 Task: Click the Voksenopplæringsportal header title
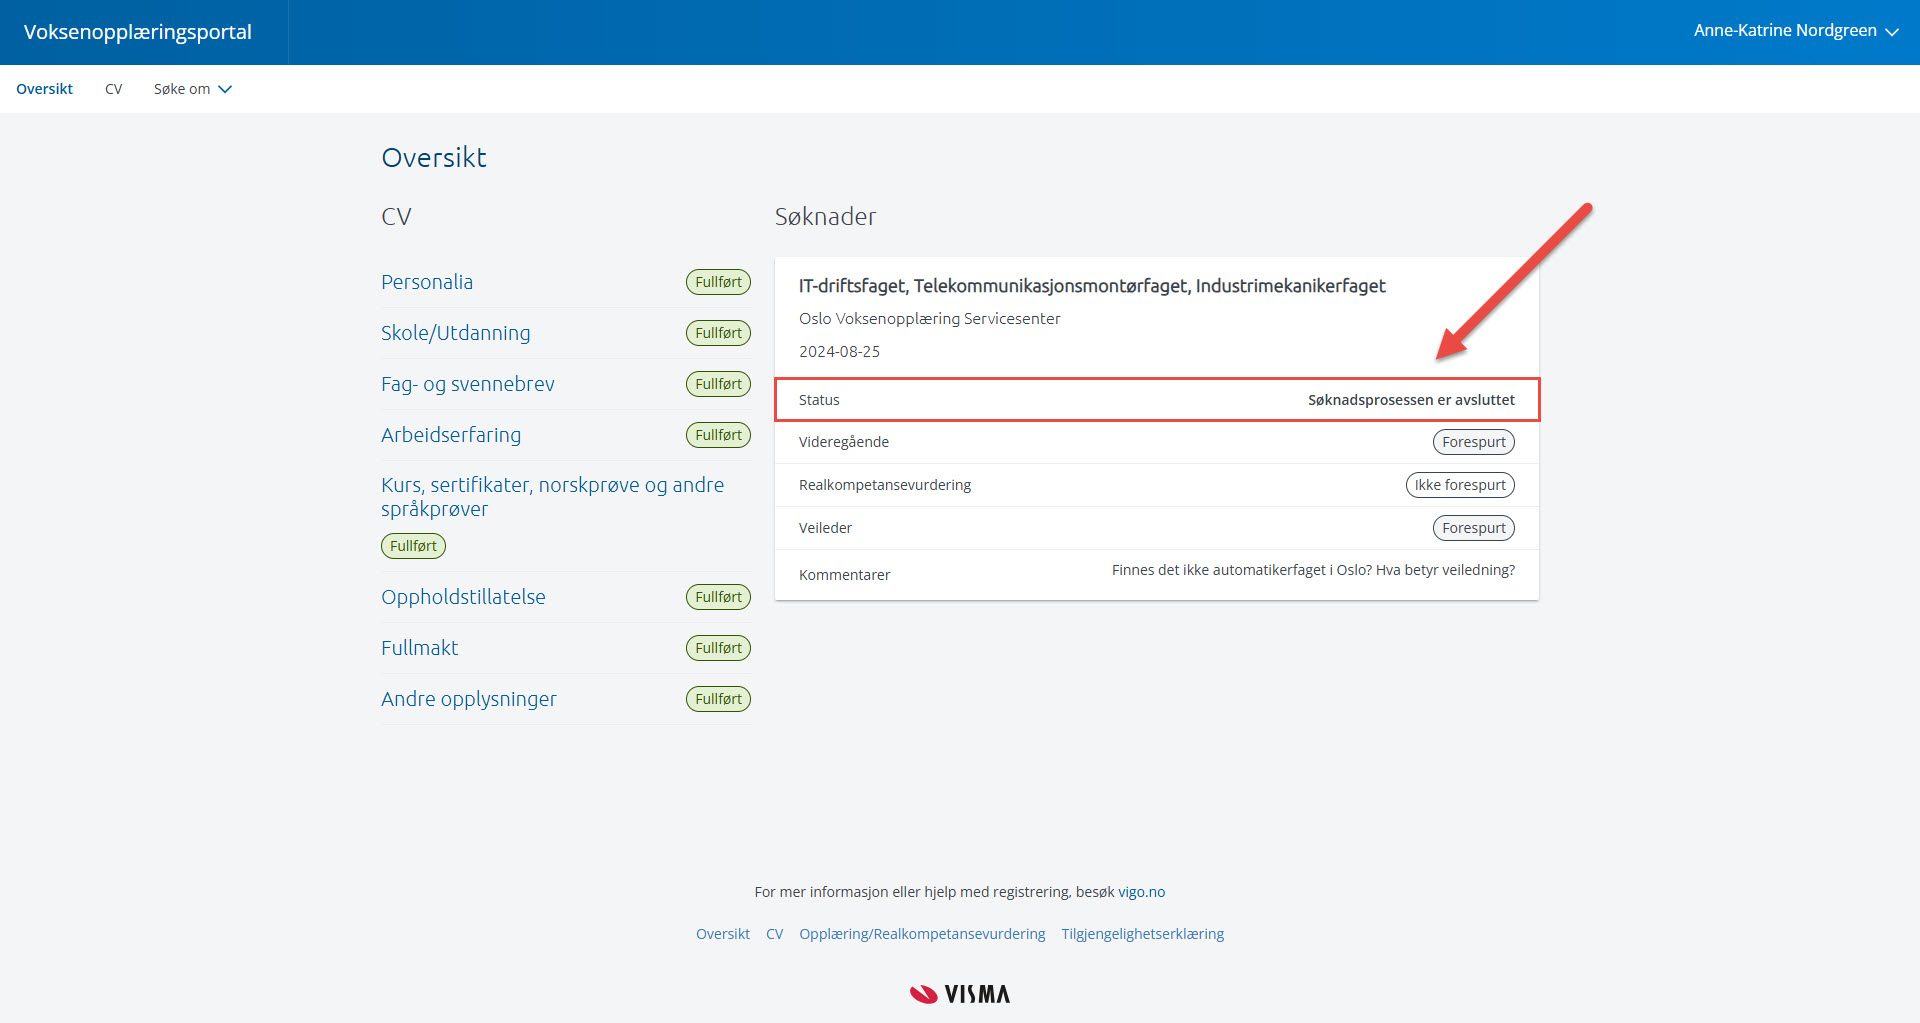138,32
